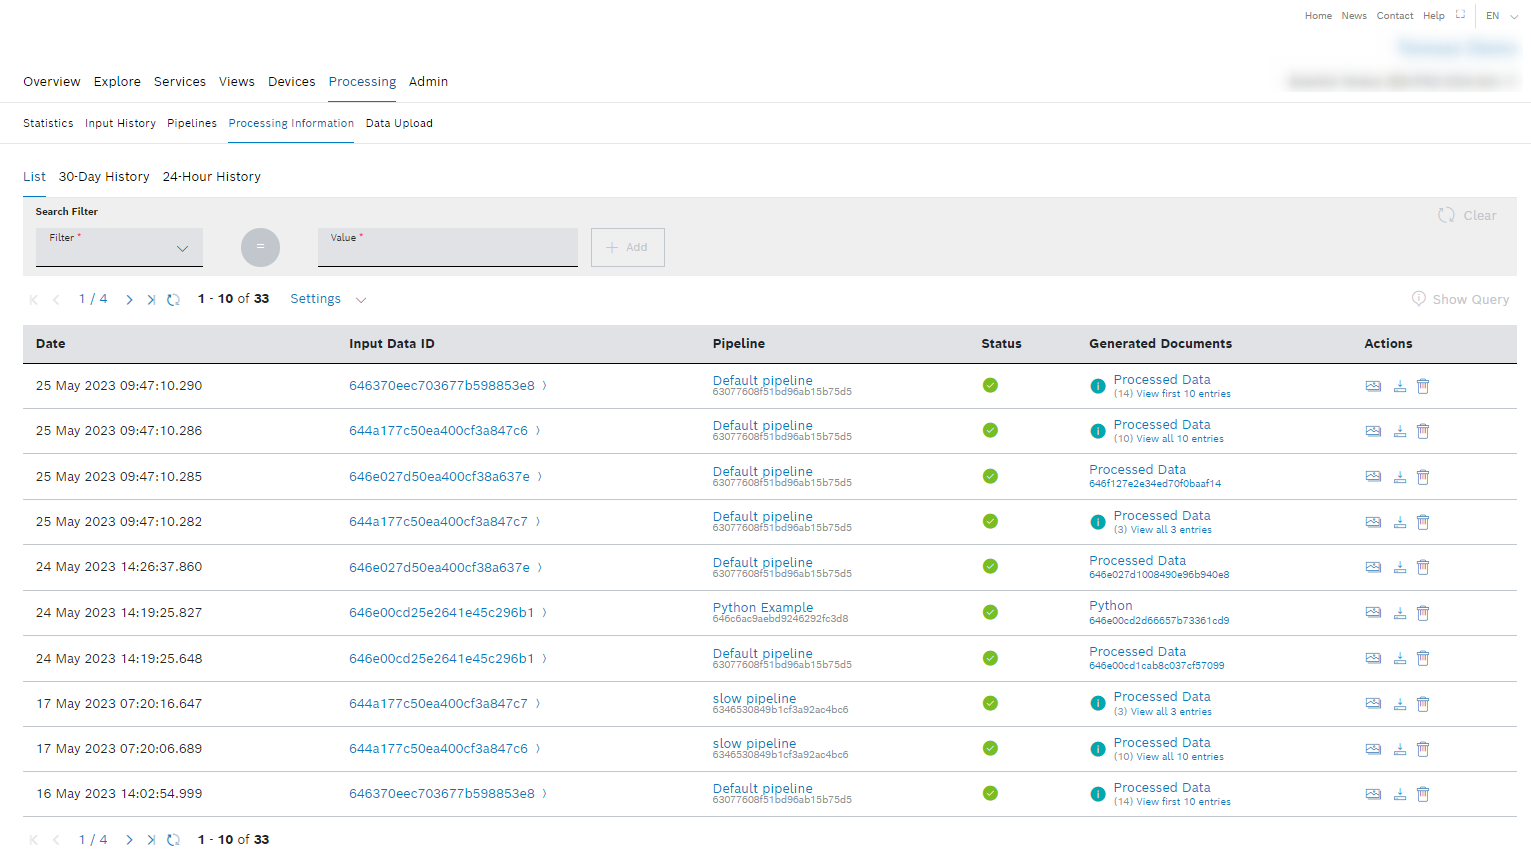Download the Python Example pipeline row output
Screen dimensions: 1531x862
click(1400, 613)
